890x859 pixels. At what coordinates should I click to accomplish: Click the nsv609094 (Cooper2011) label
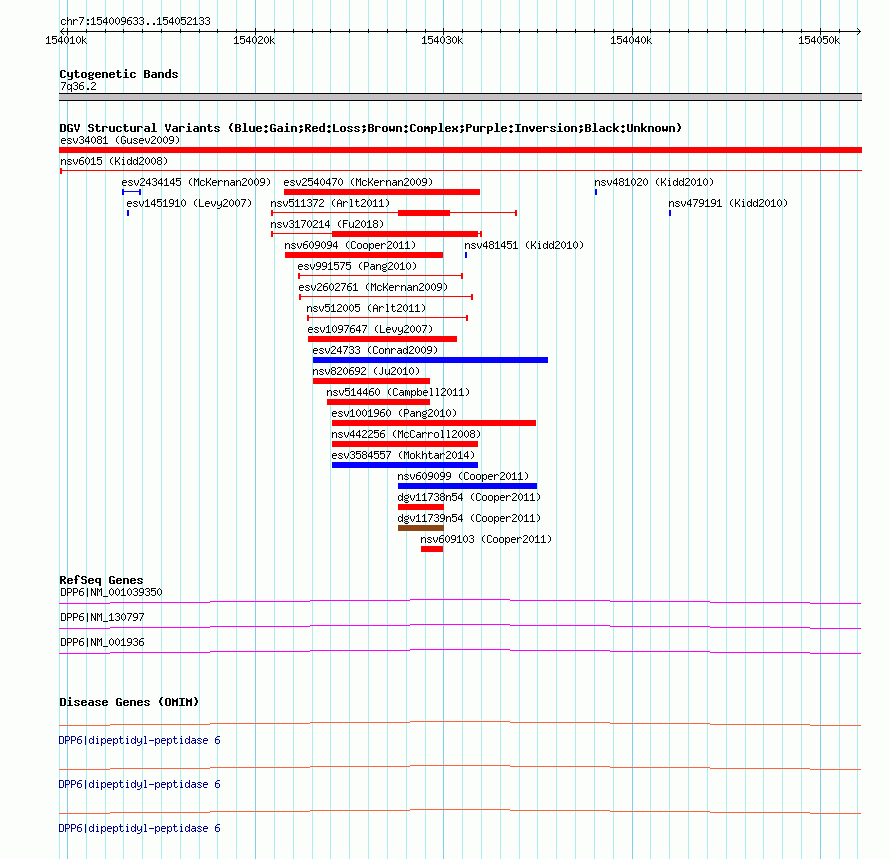click(350, 245)
